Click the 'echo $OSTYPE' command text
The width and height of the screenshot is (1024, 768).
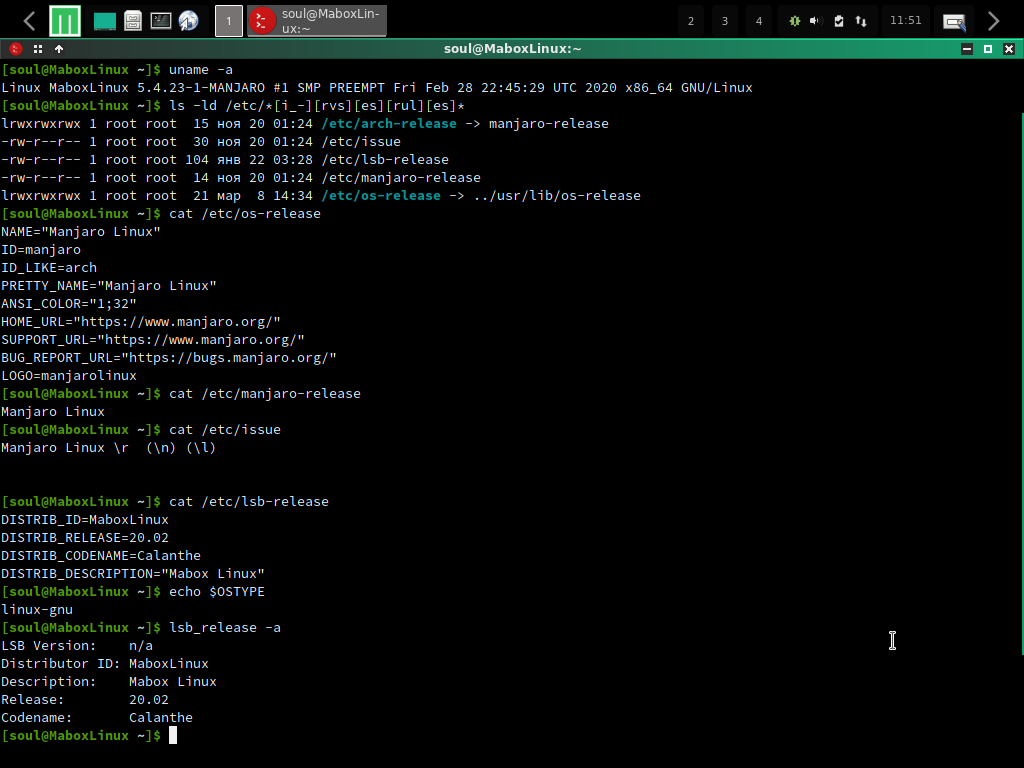[217, 592]
